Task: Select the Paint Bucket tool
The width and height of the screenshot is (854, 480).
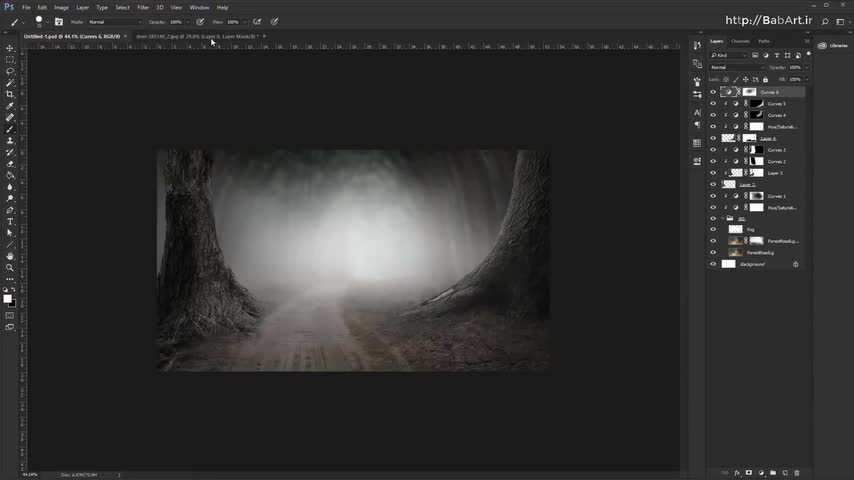Action: click(10, 175)
